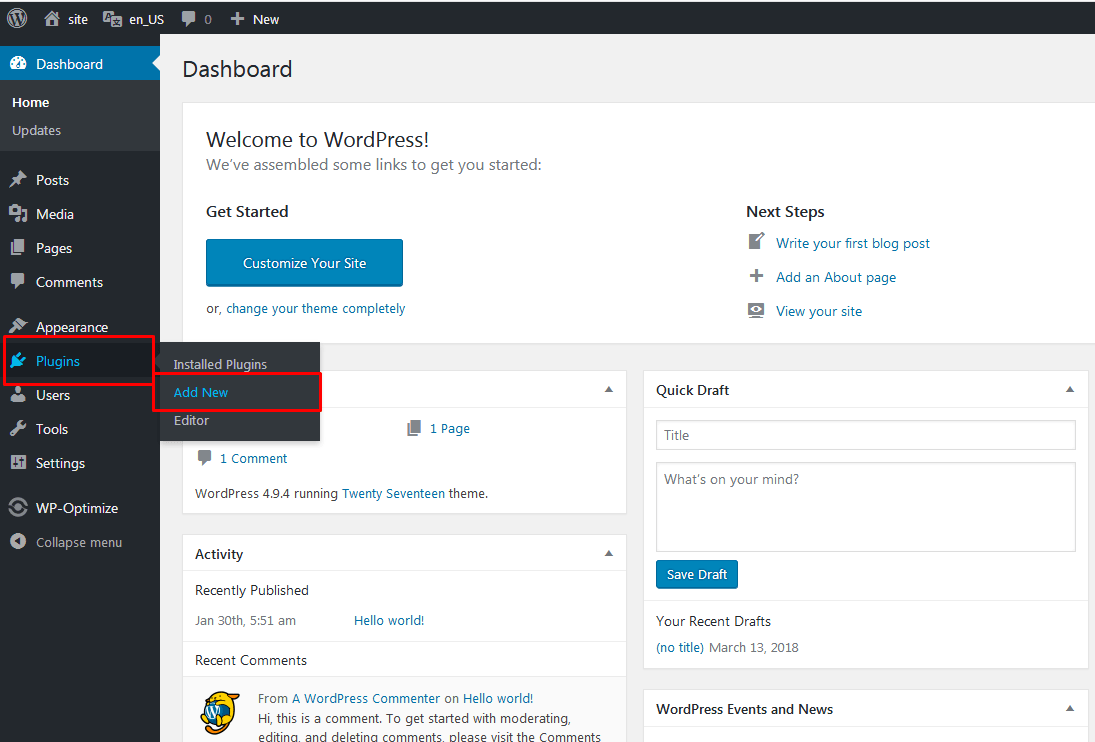Open the 1 Comment link
1095x742 pixels.
[x=253, y=459]
